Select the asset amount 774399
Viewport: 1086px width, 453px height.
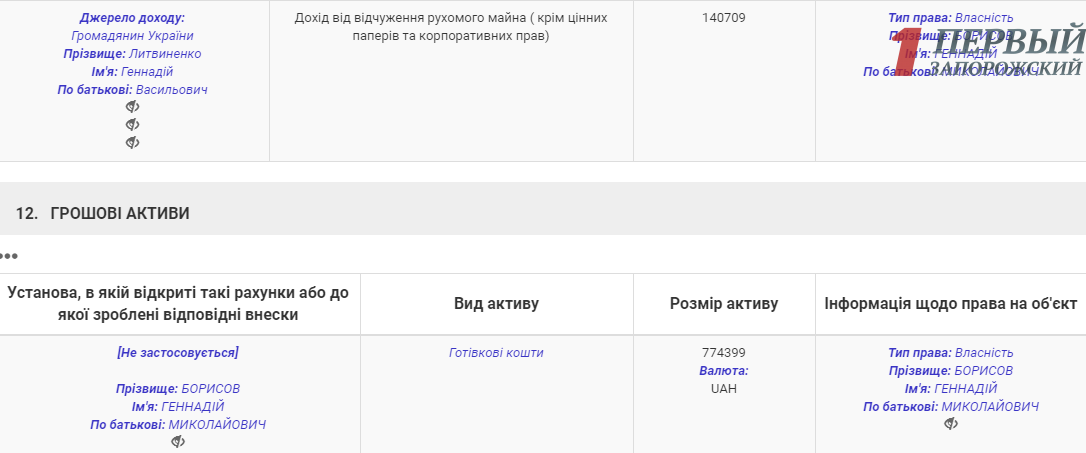(724, 353)
